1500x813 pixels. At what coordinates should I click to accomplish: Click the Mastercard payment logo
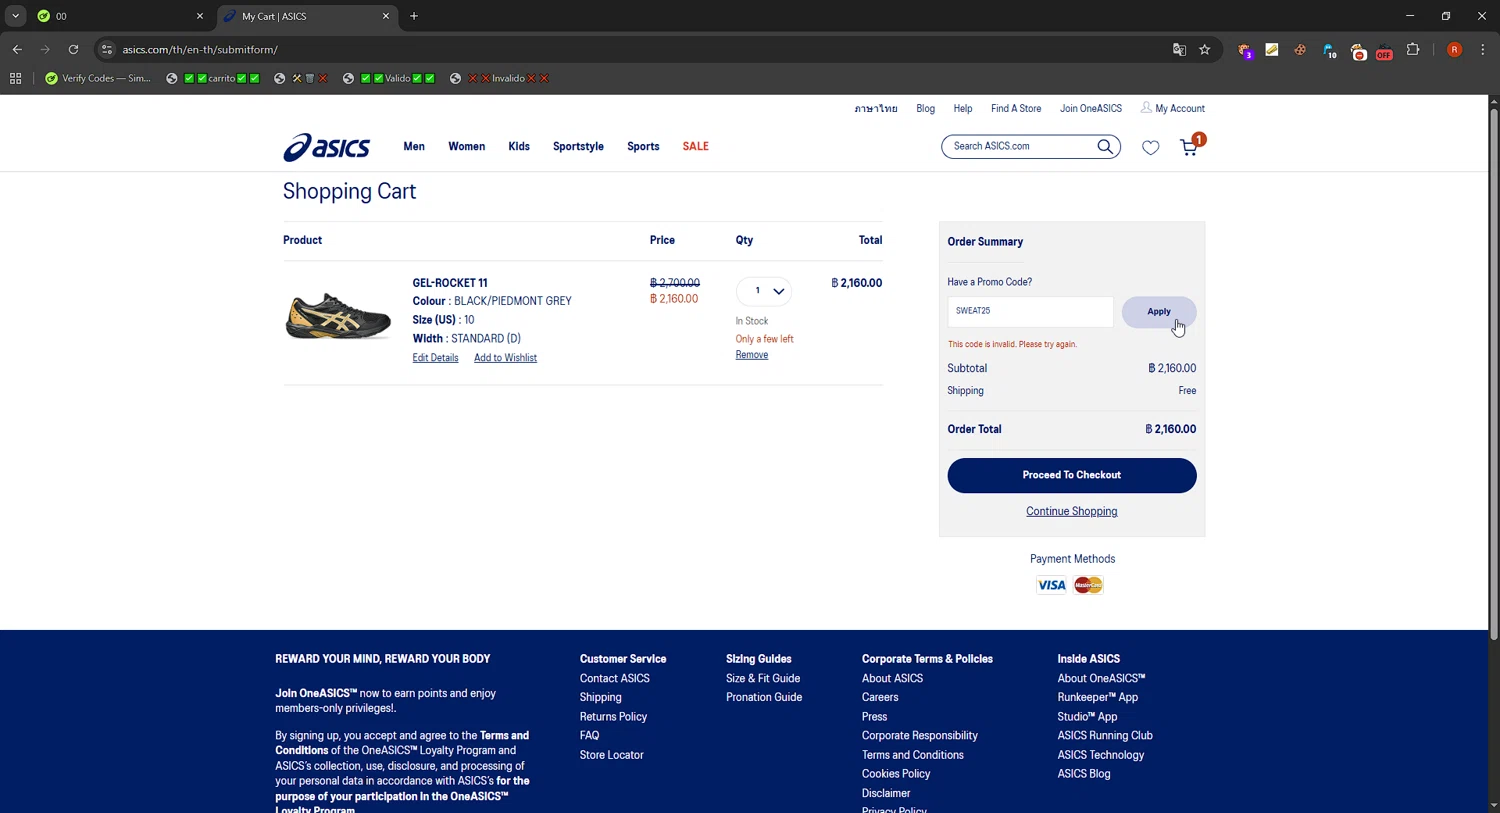click(1088, 585)
